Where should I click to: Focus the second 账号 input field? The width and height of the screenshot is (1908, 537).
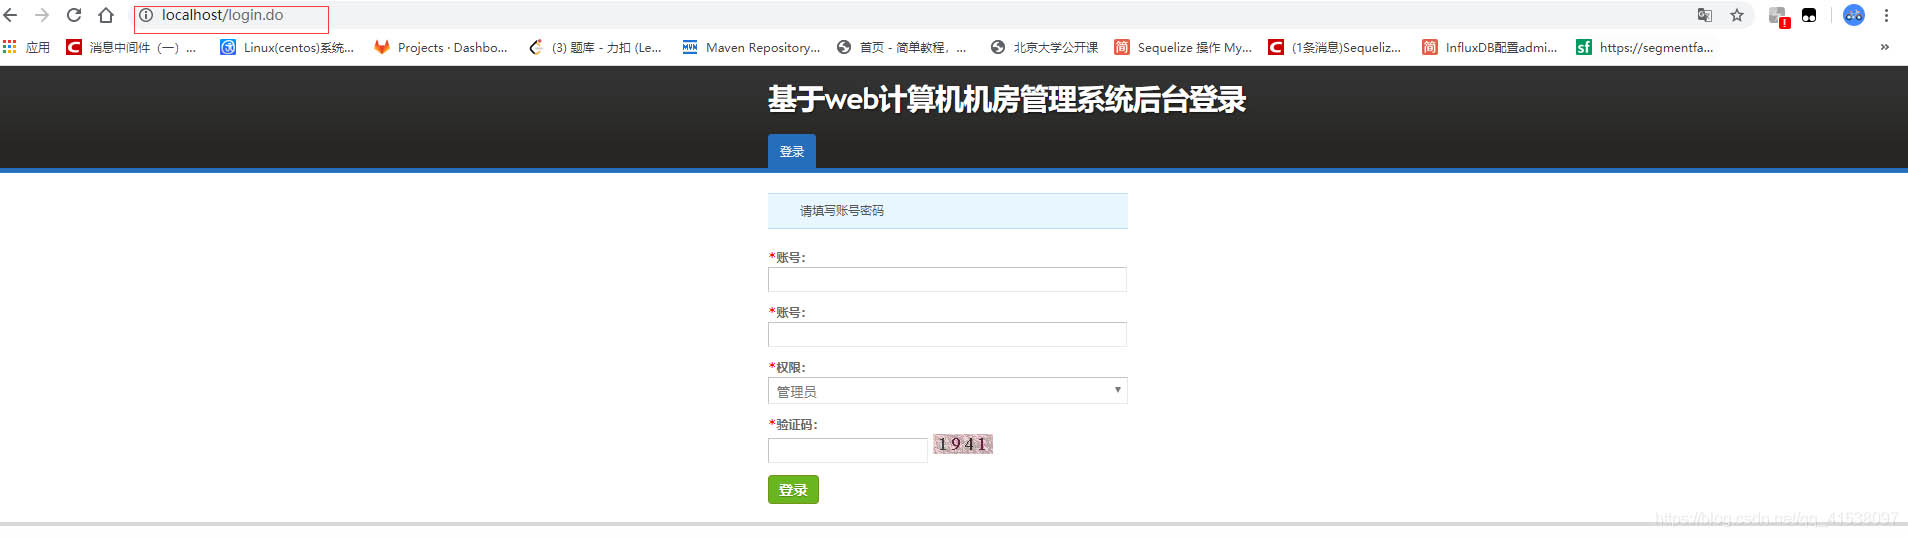pos(947,334)
